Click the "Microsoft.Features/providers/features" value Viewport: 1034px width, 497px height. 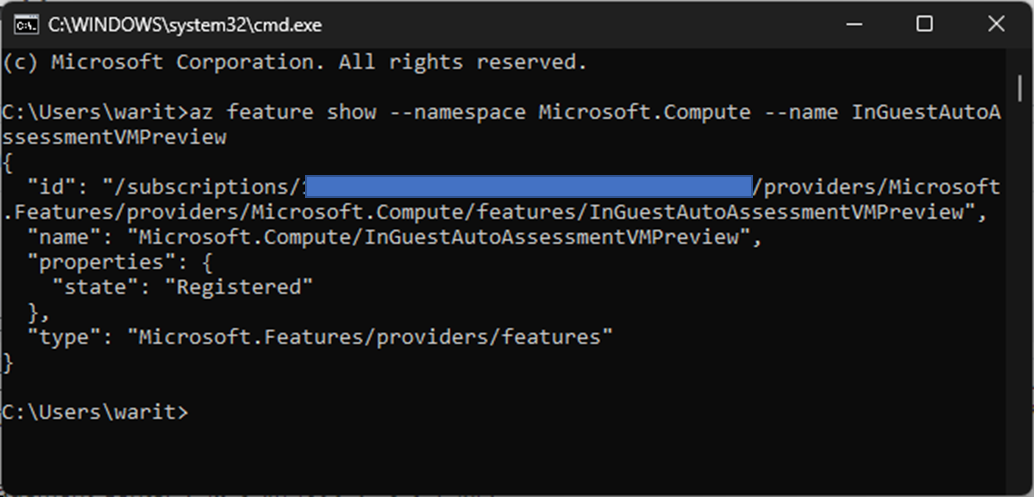[x=370, y=337]
